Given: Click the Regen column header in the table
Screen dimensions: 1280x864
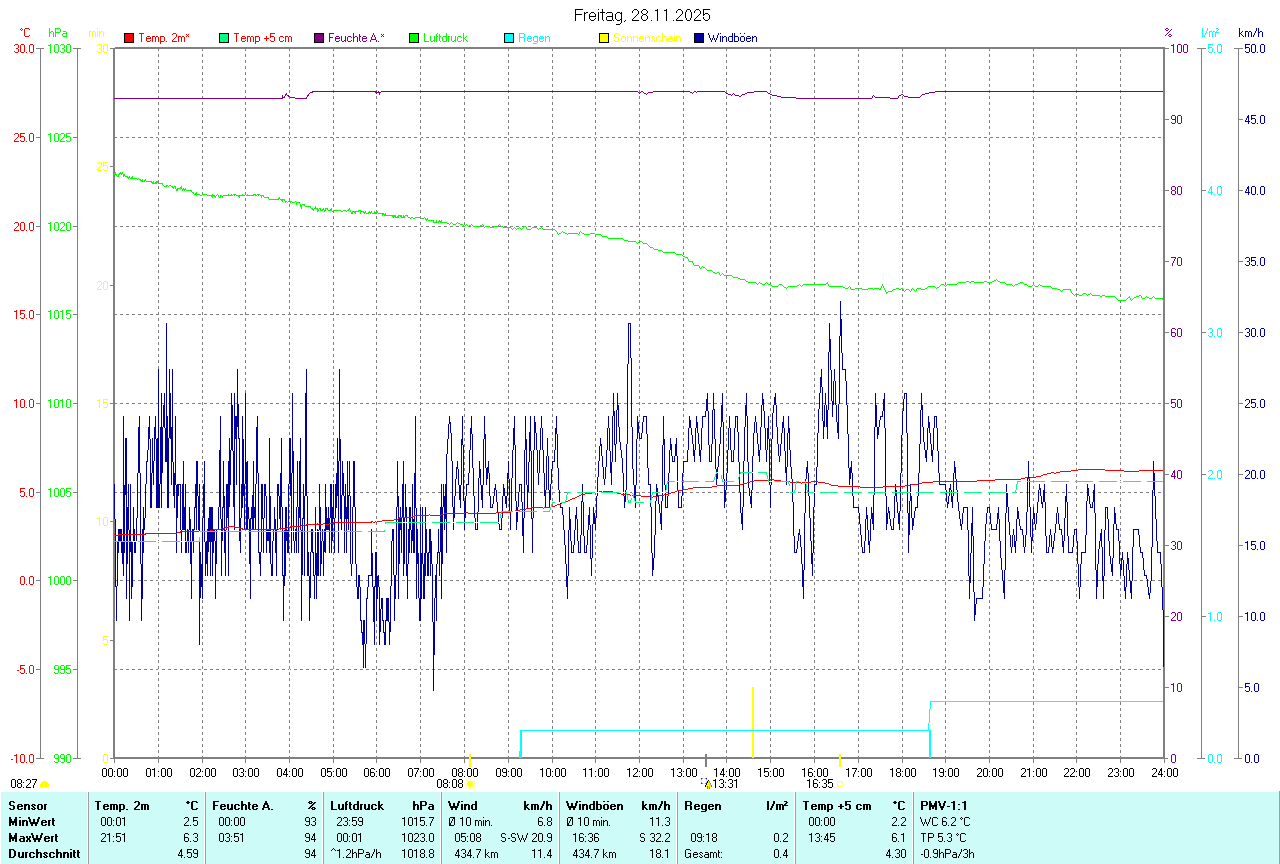Looking at the screenshot, I should click(x=702, y=805).
